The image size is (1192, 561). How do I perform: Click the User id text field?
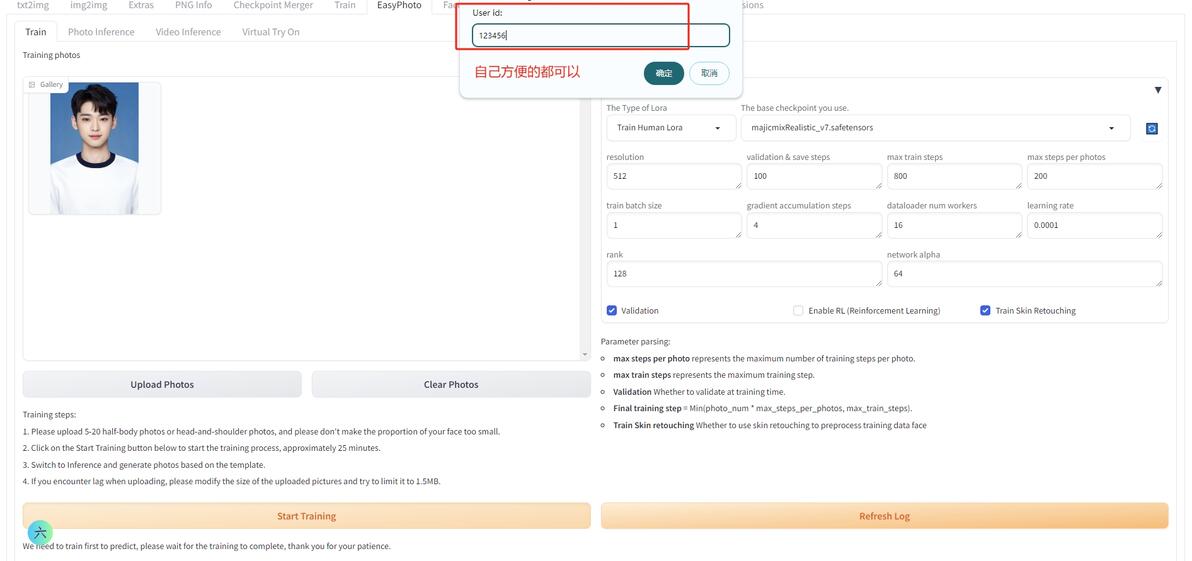tap(601, 35)
